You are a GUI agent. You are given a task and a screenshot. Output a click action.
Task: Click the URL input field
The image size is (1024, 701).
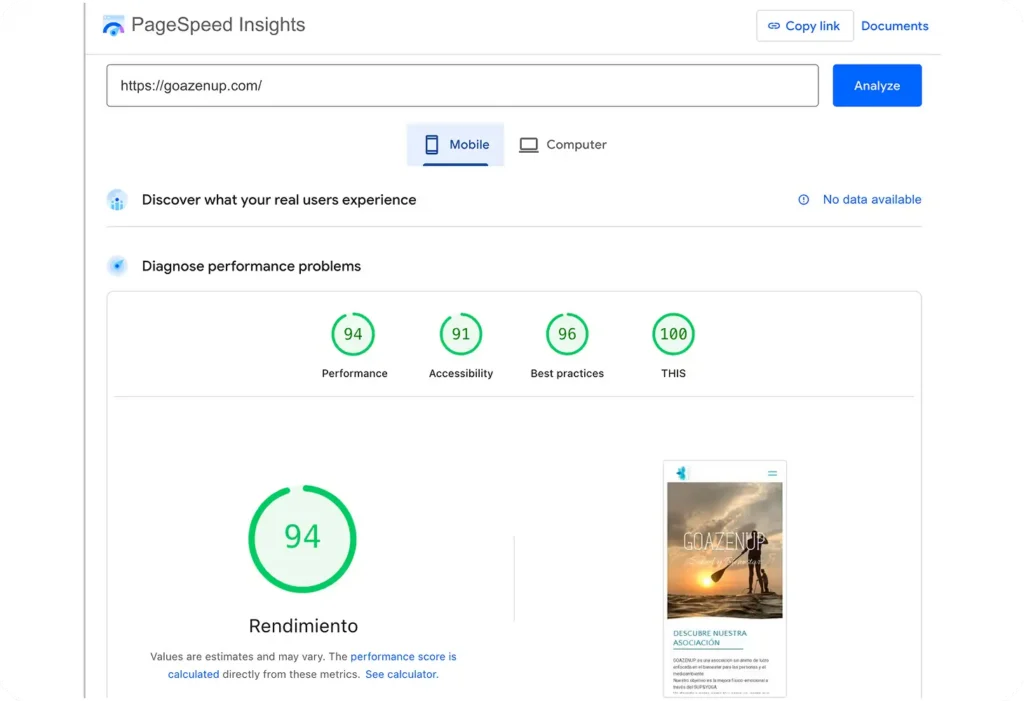(x=462, y=86)
